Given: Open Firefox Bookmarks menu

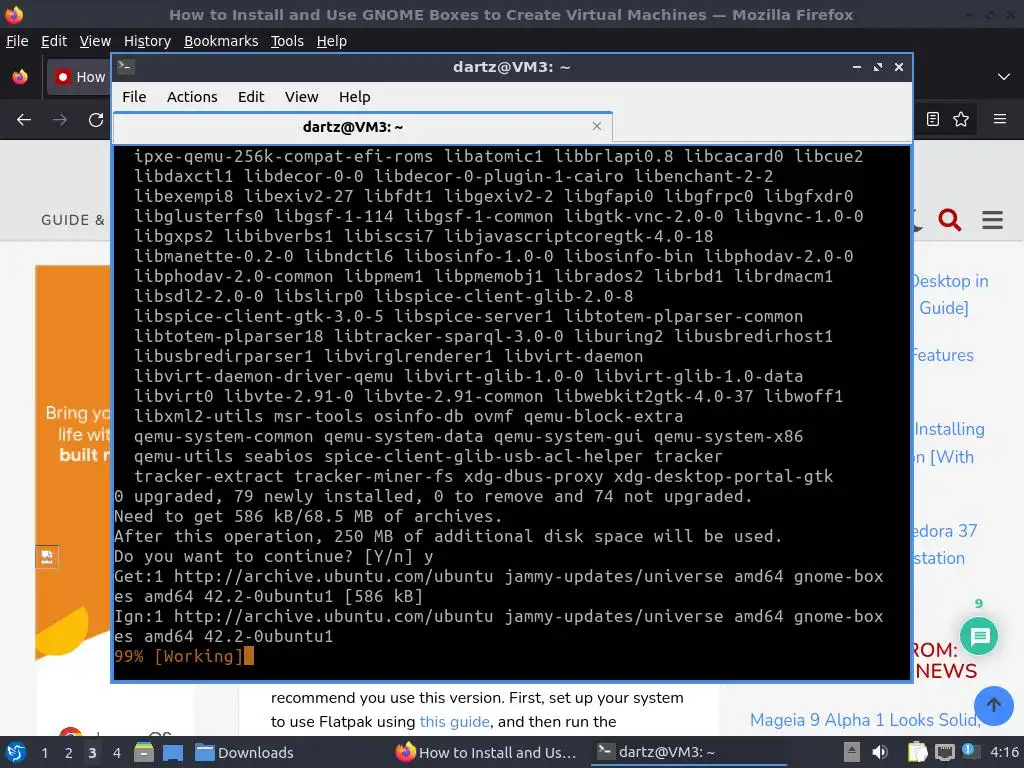Looking at the screenshot, I should (x=221, y=41).
